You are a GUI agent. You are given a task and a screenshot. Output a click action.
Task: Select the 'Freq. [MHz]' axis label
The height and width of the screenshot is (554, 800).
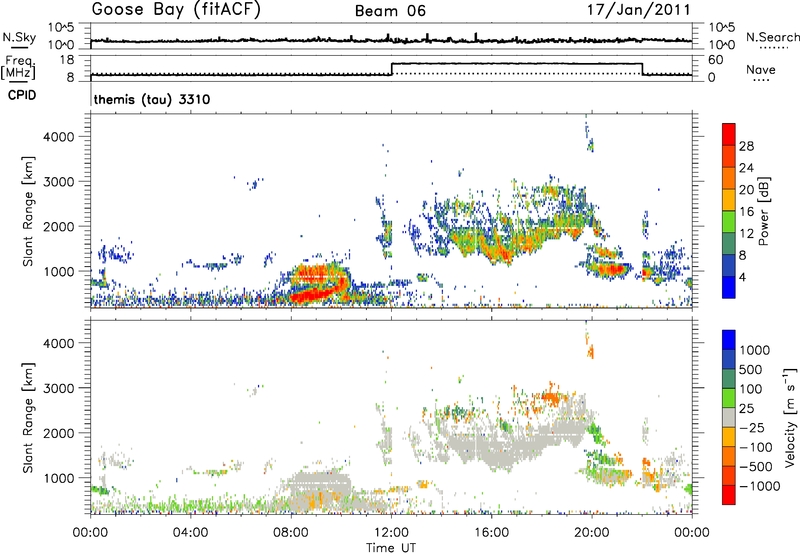pos(18,67)
